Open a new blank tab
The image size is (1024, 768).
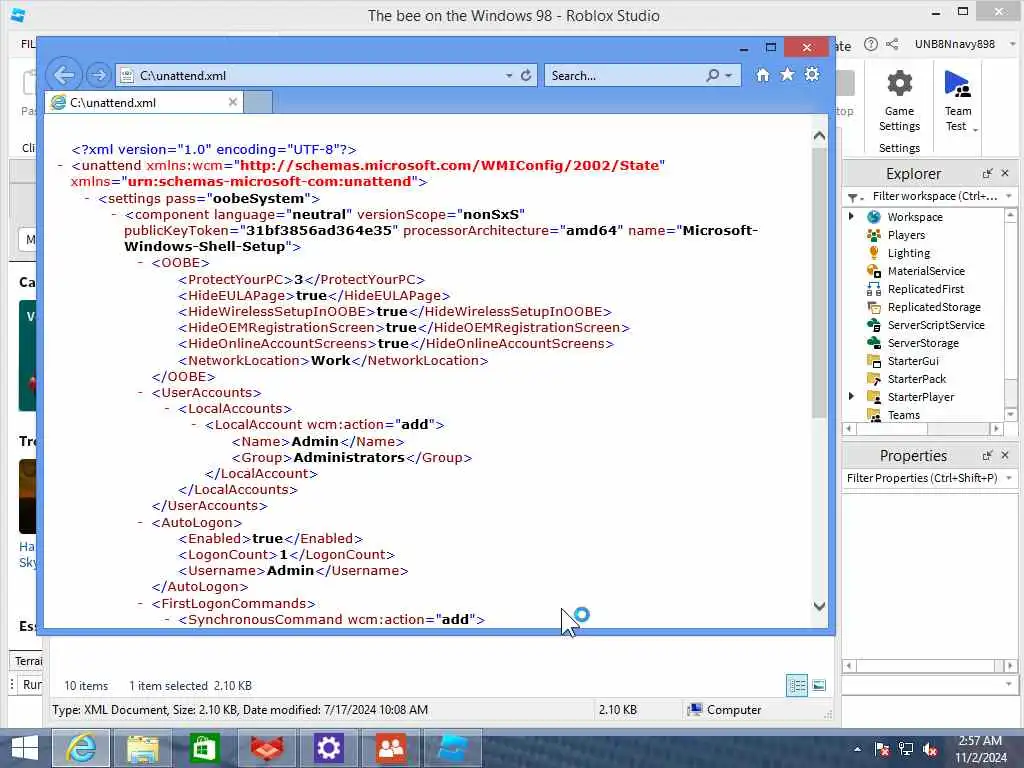(x=258, y=103)
